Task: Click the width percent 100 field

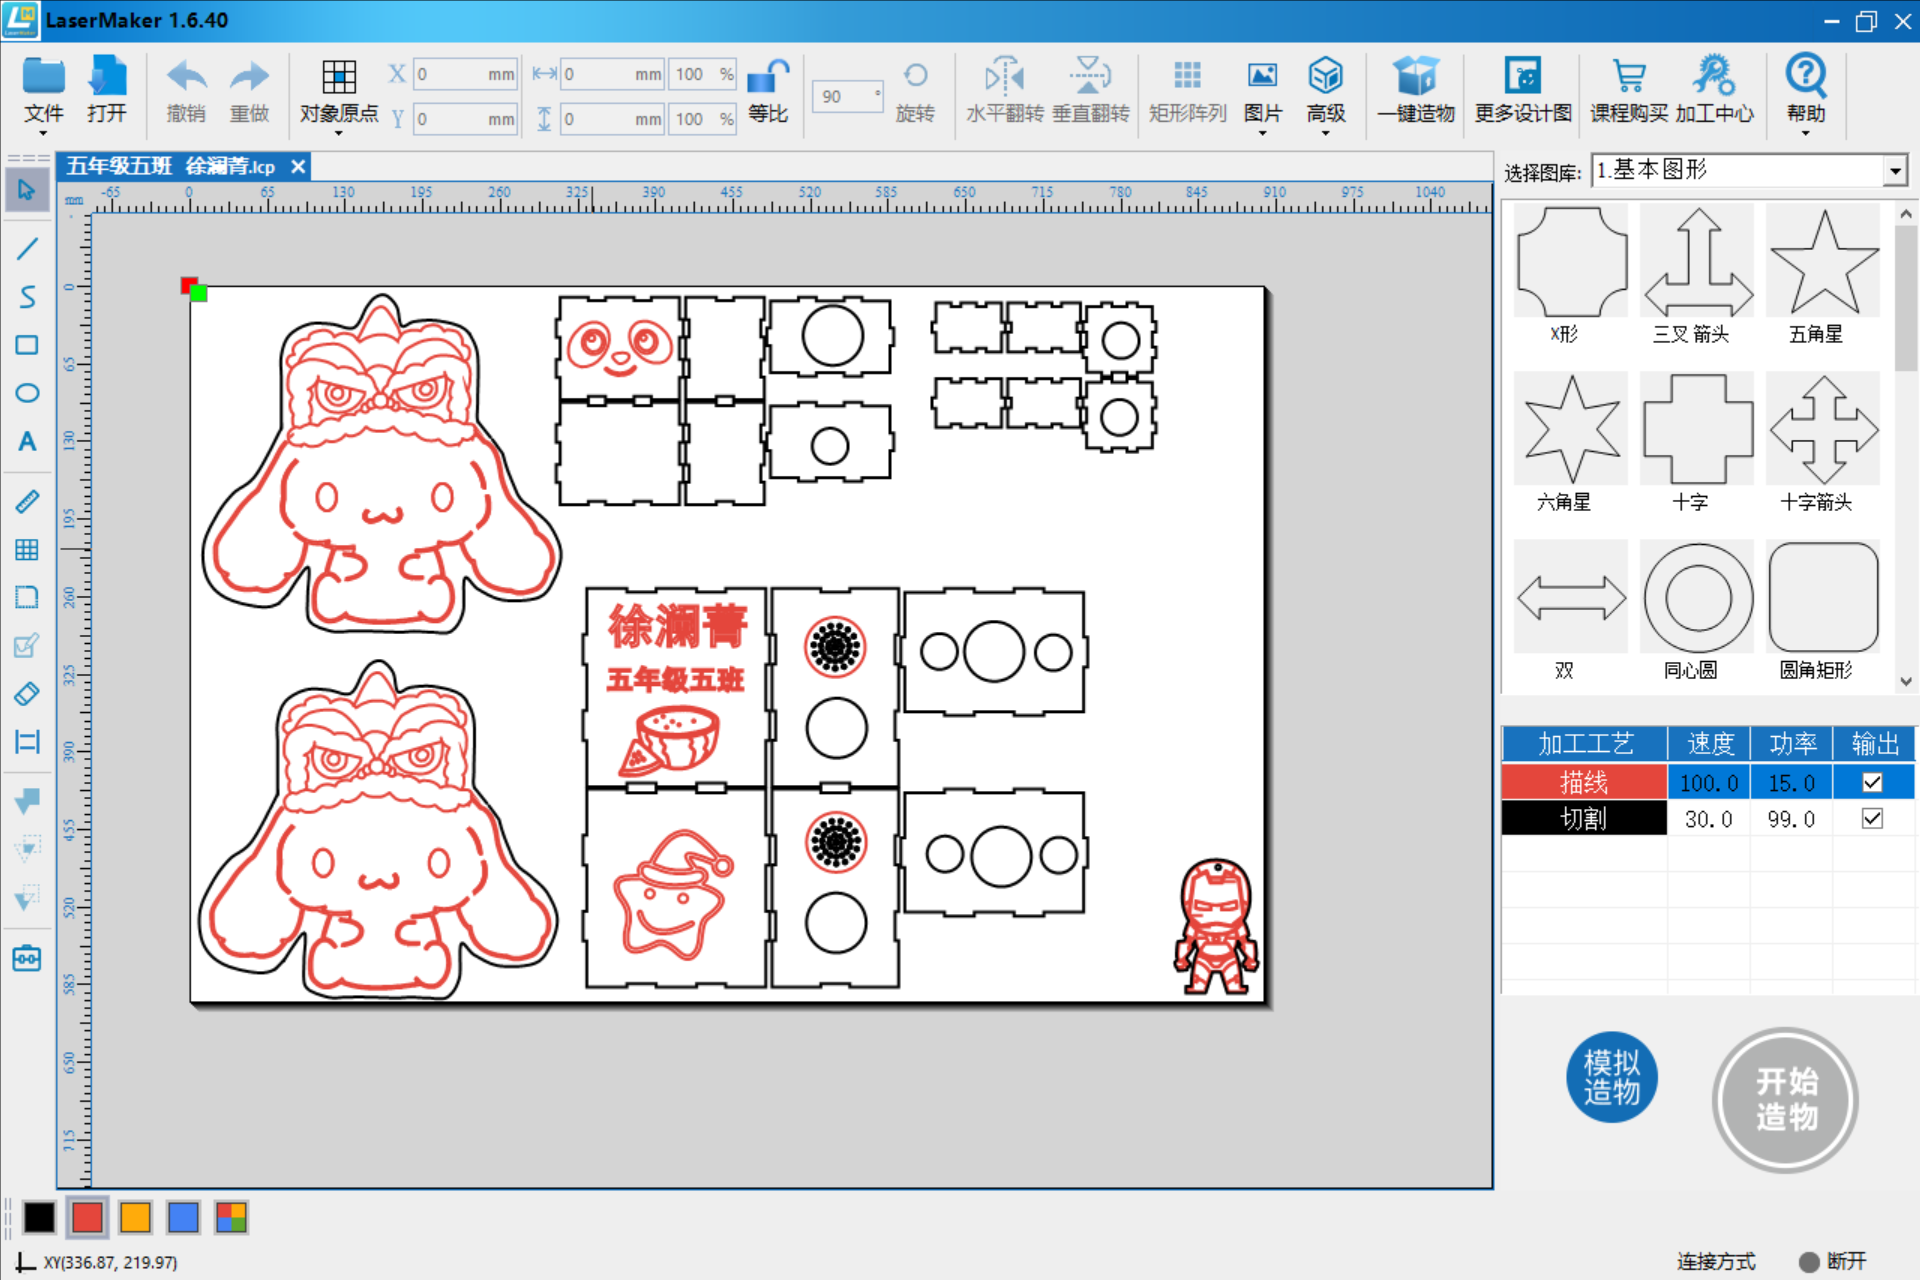Action: [x=702, y=74]
